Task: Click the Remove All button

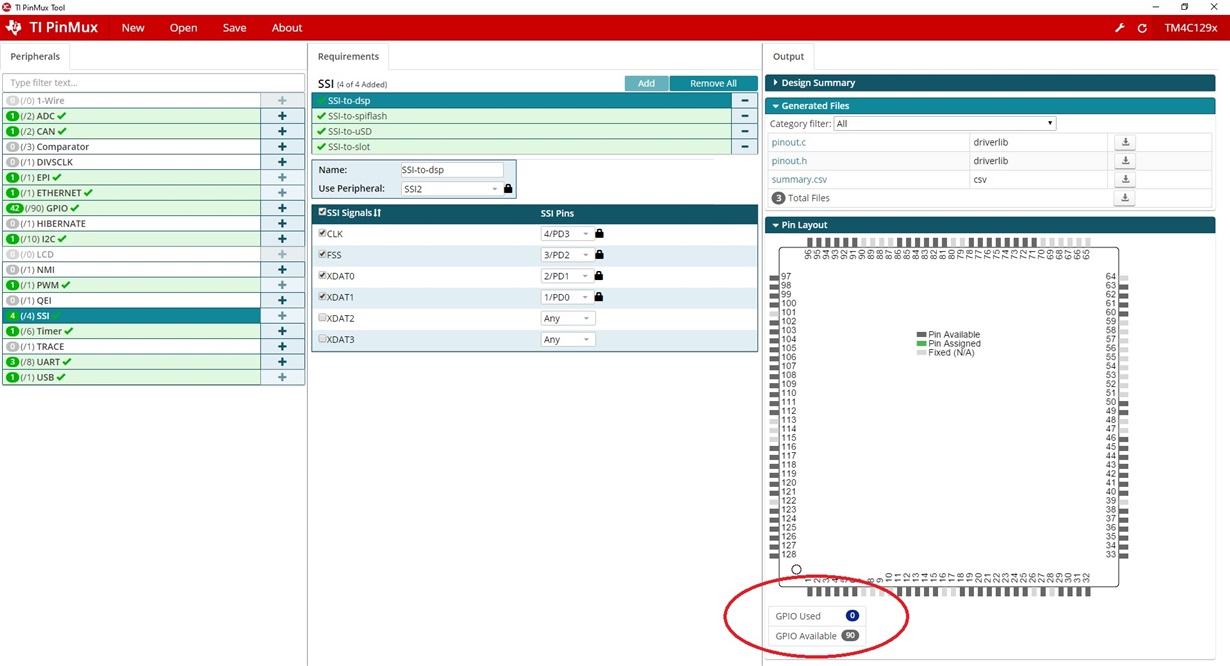Action: point(713,83)
